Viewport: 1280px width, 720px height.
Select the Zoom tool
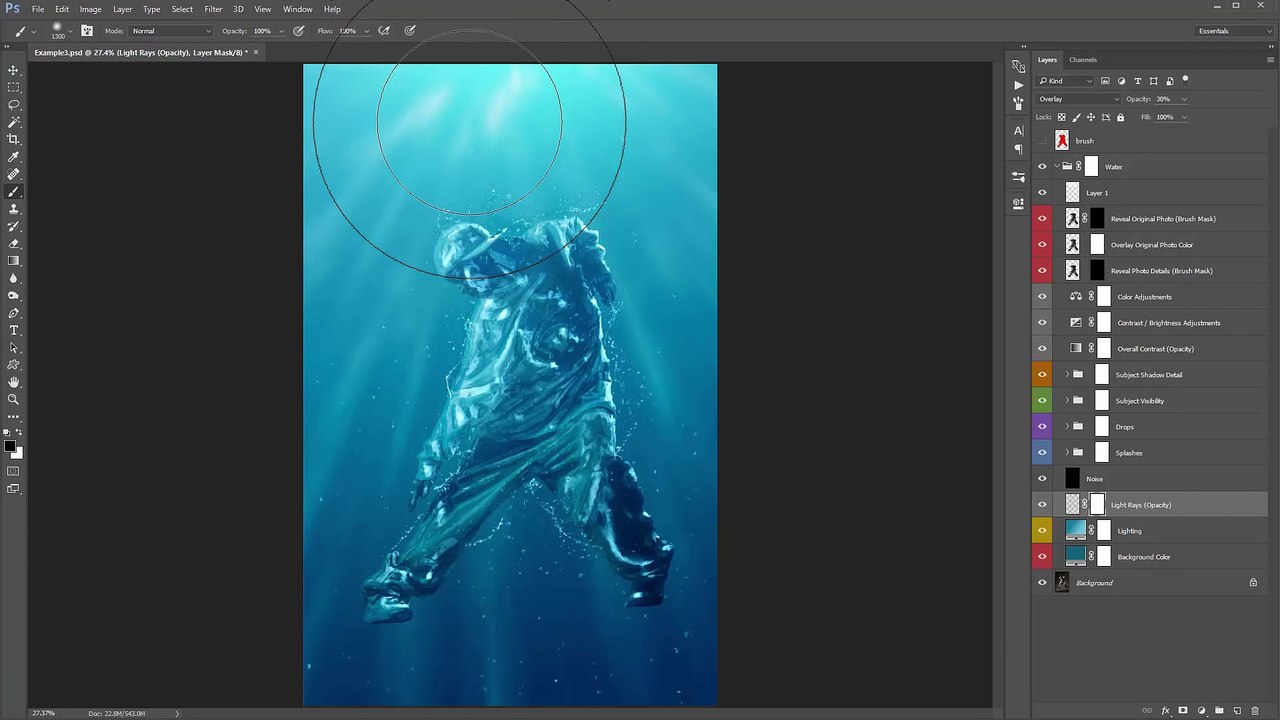click(x=14, y=399)
